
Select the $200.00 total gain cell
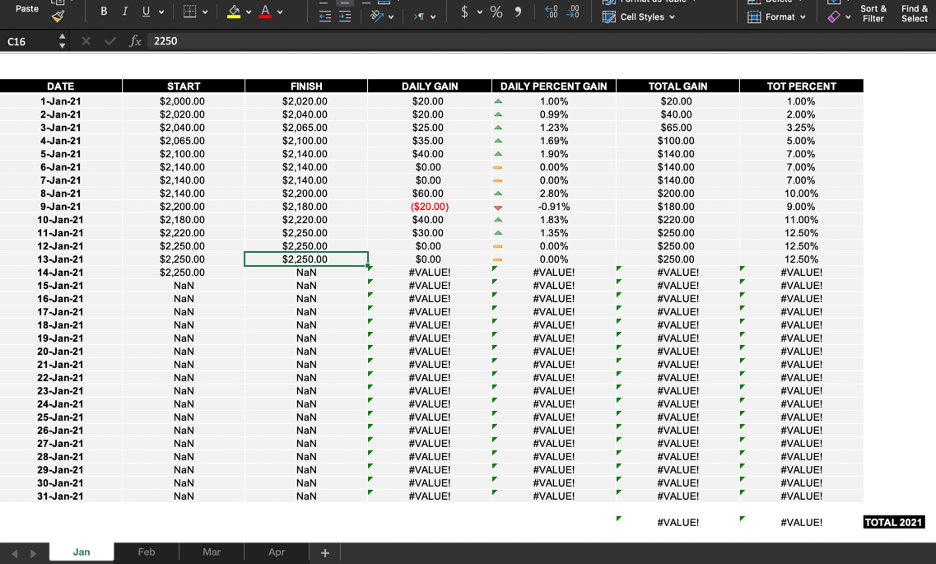tap(678, 193)
